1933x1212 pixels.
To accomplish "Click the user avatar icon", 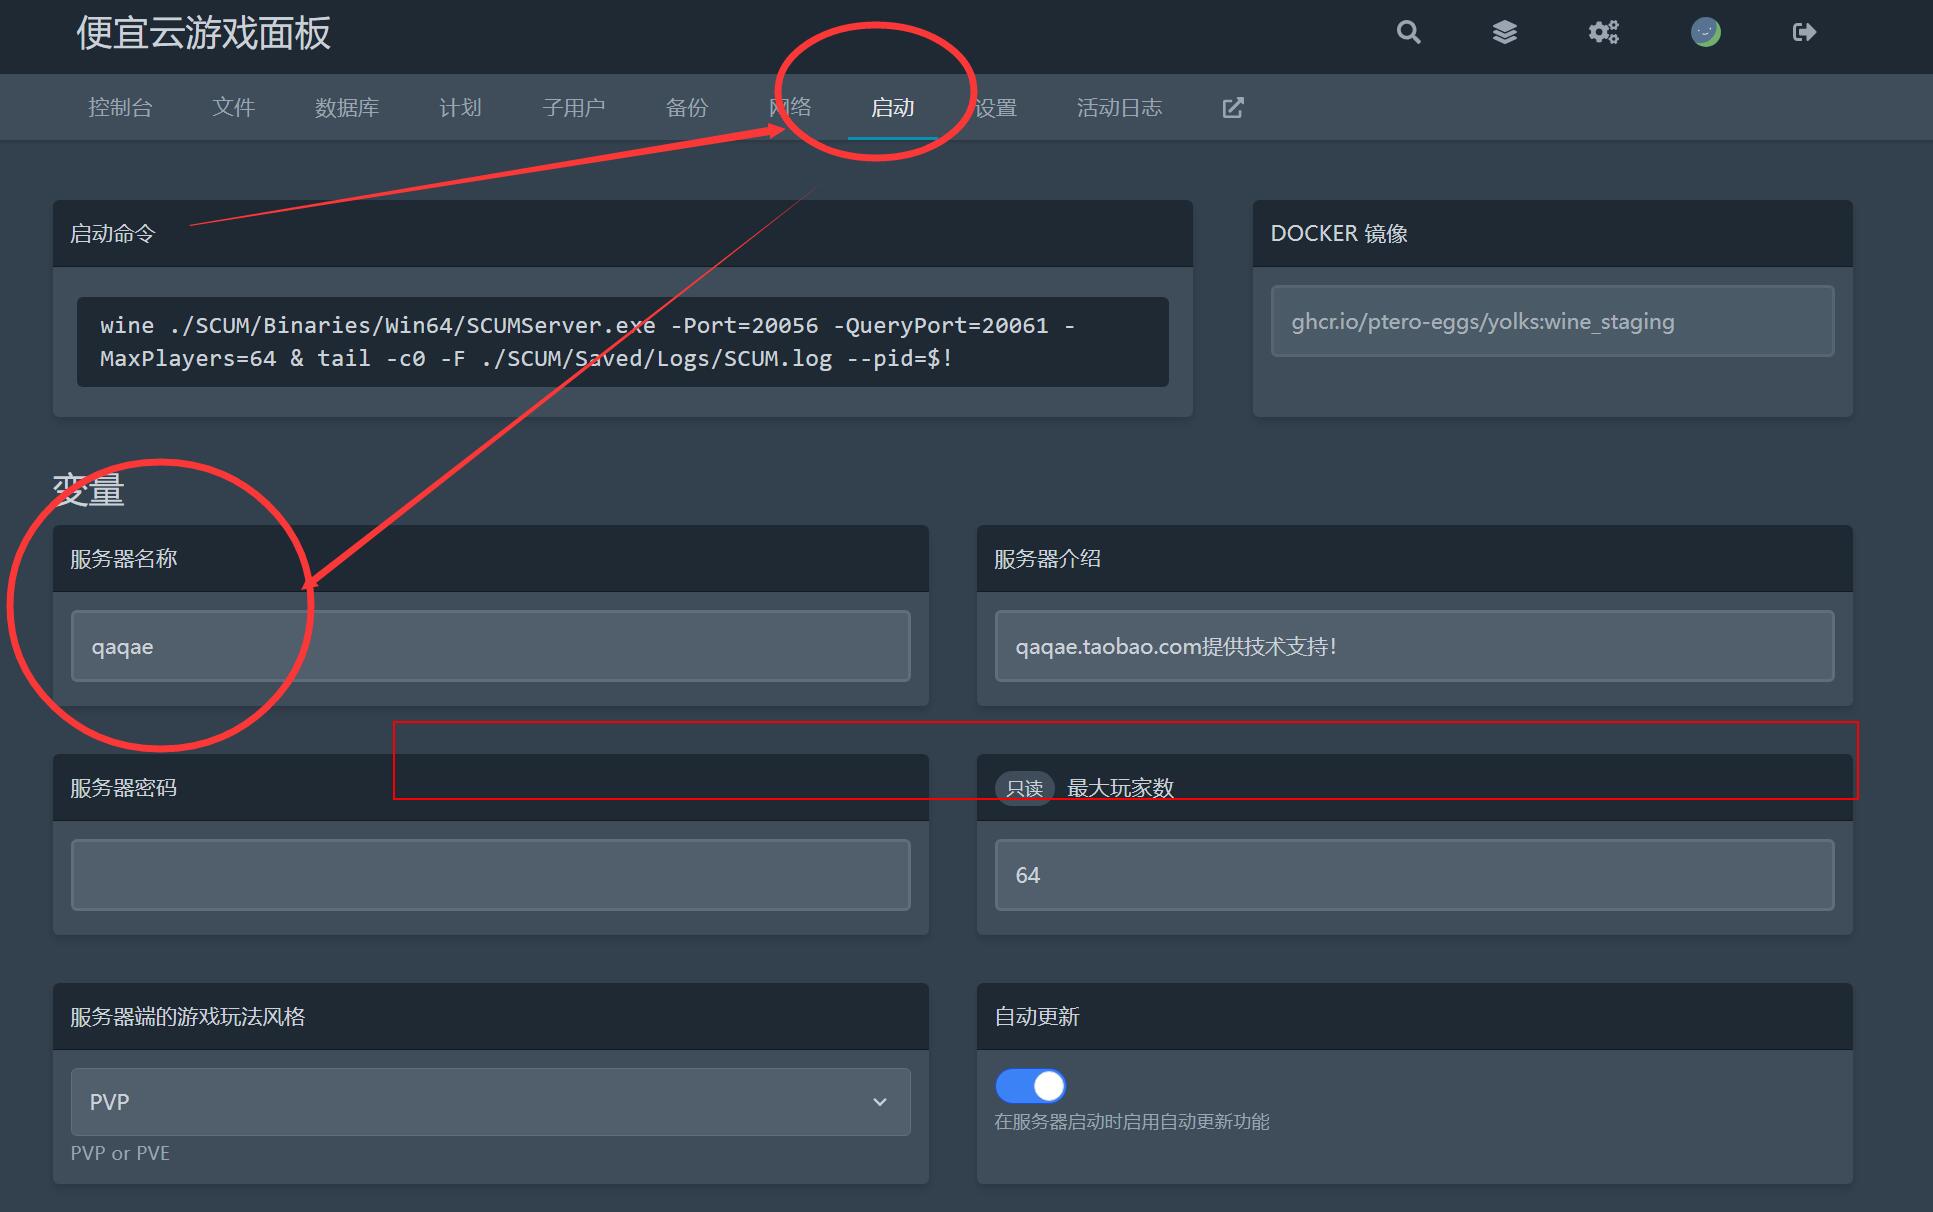I will point(1705,32).
